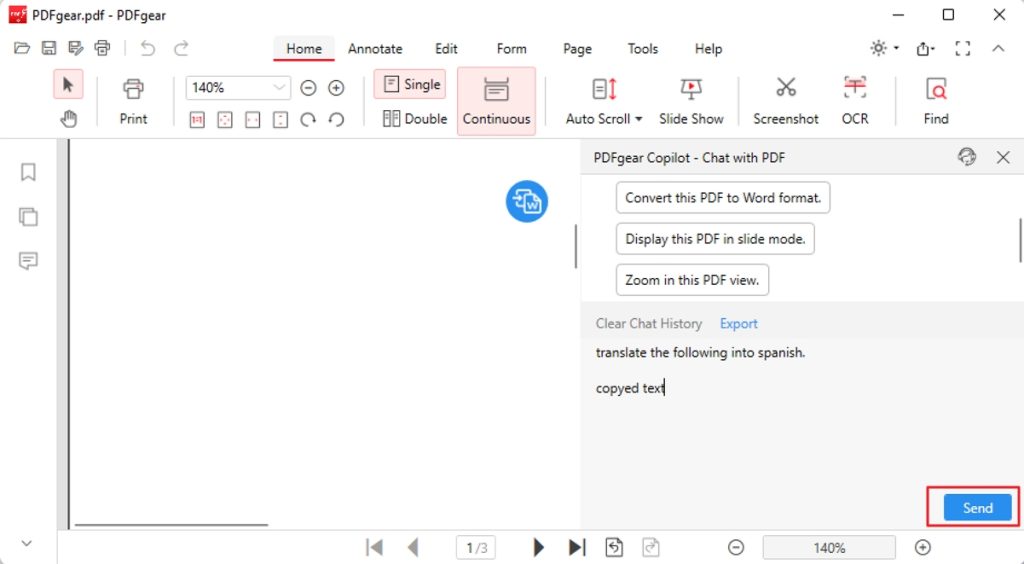Click the fit page icon
Screen dimensions: 1024x564
[225, 120]
